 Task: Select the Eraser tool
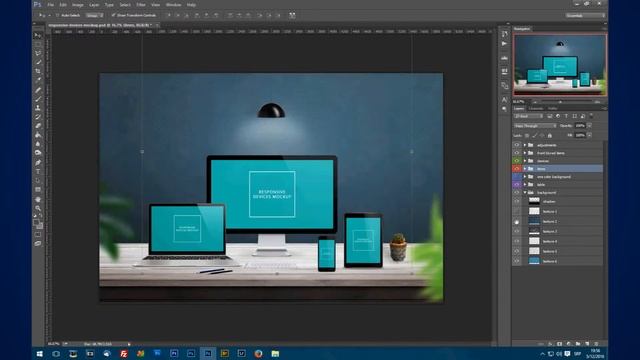38,125
